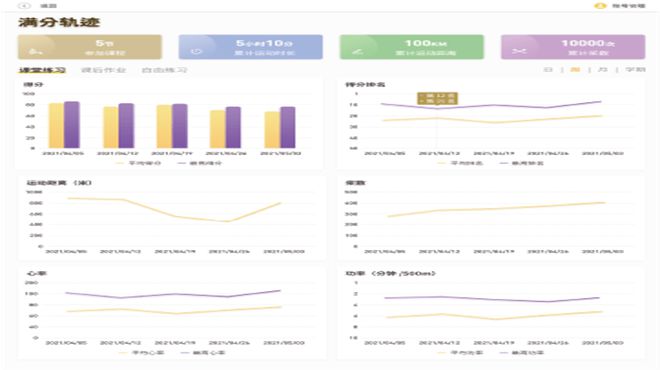The width and height of the screenshot is (660, 370).
Task: Click the clock icon in the blue card
Action: pyautogui.click(x=197, y=52)
